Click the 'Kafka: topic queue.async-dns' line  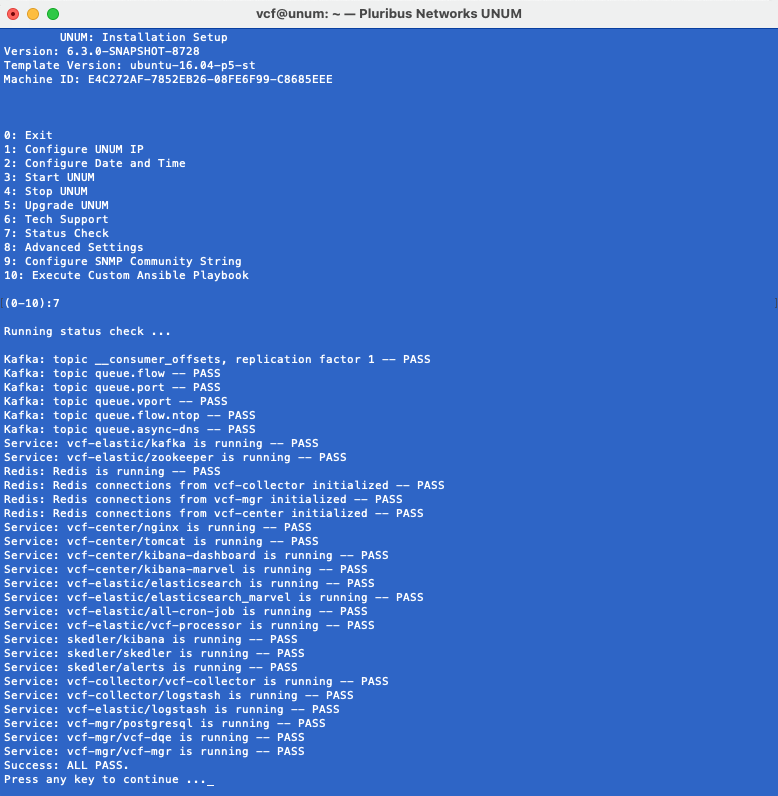coord(129,429)
